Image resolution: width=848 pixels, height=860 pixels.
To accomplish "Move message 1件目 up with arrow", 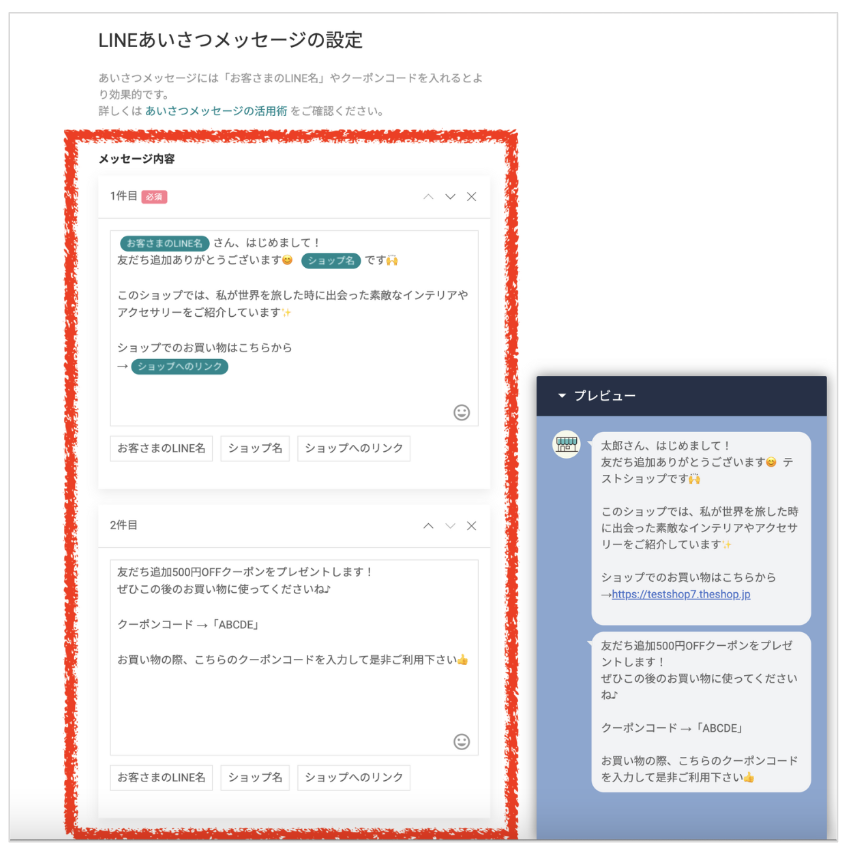I will pos(428,196).
